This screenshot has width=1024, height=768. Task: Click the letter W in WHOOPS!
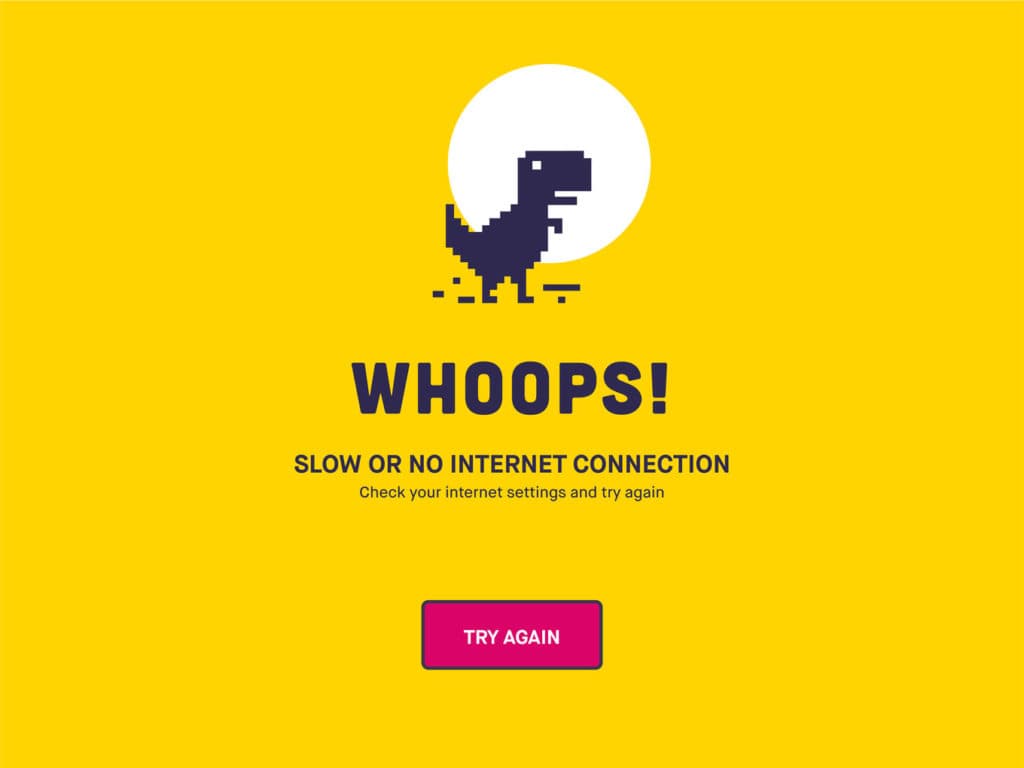(379, 389)
